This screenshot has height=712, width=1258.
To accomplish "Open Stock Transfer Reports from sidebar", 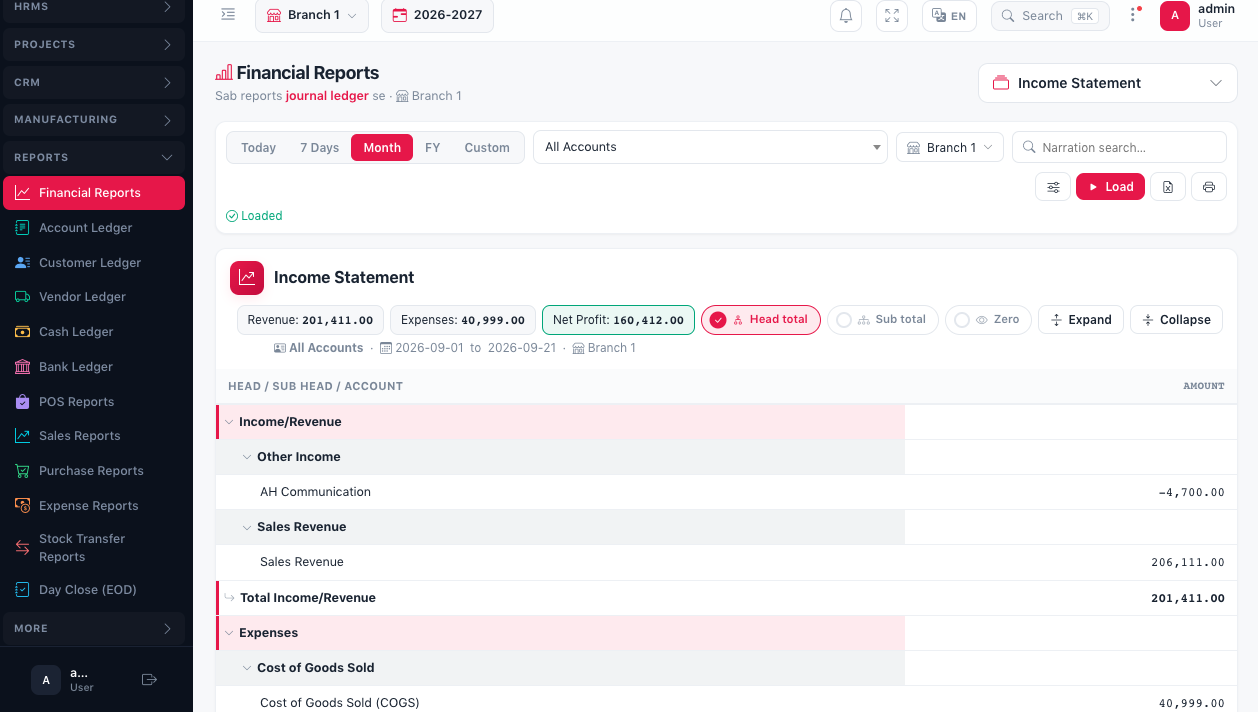I will (94, 548).
